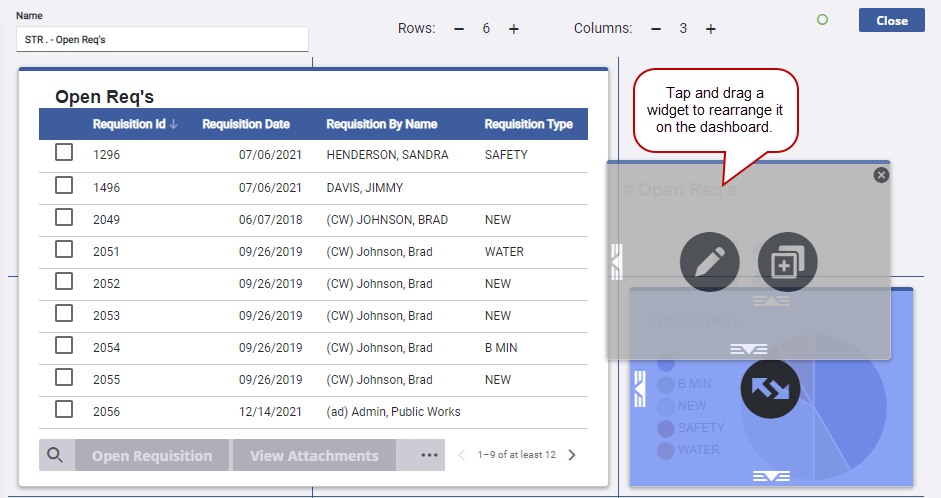Select the checkbox for requisition 2049
Image resolution: width=941 pixels, height=498 pixels.
[64, 217]
